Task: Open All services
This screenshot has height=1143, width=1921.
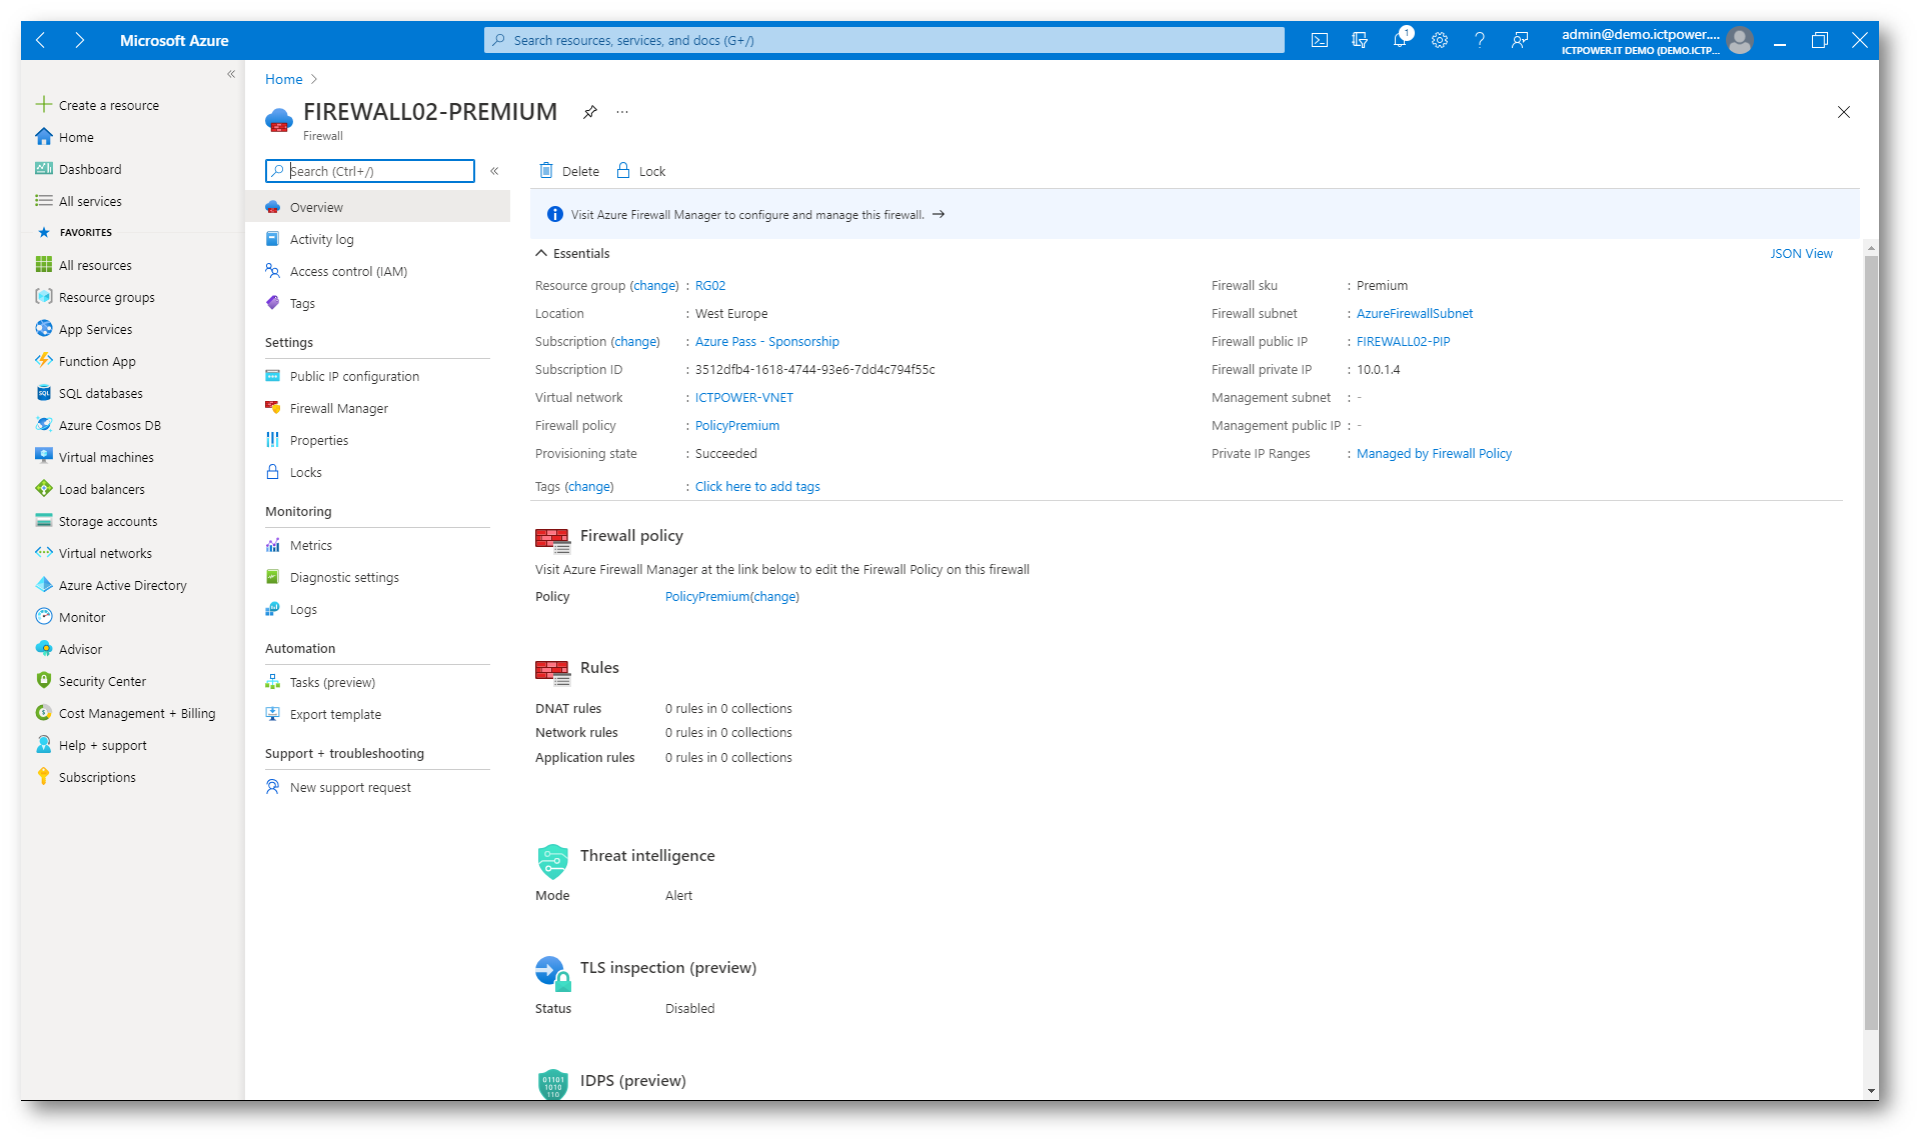Action: pyautogui.click(x=79, y=201)
